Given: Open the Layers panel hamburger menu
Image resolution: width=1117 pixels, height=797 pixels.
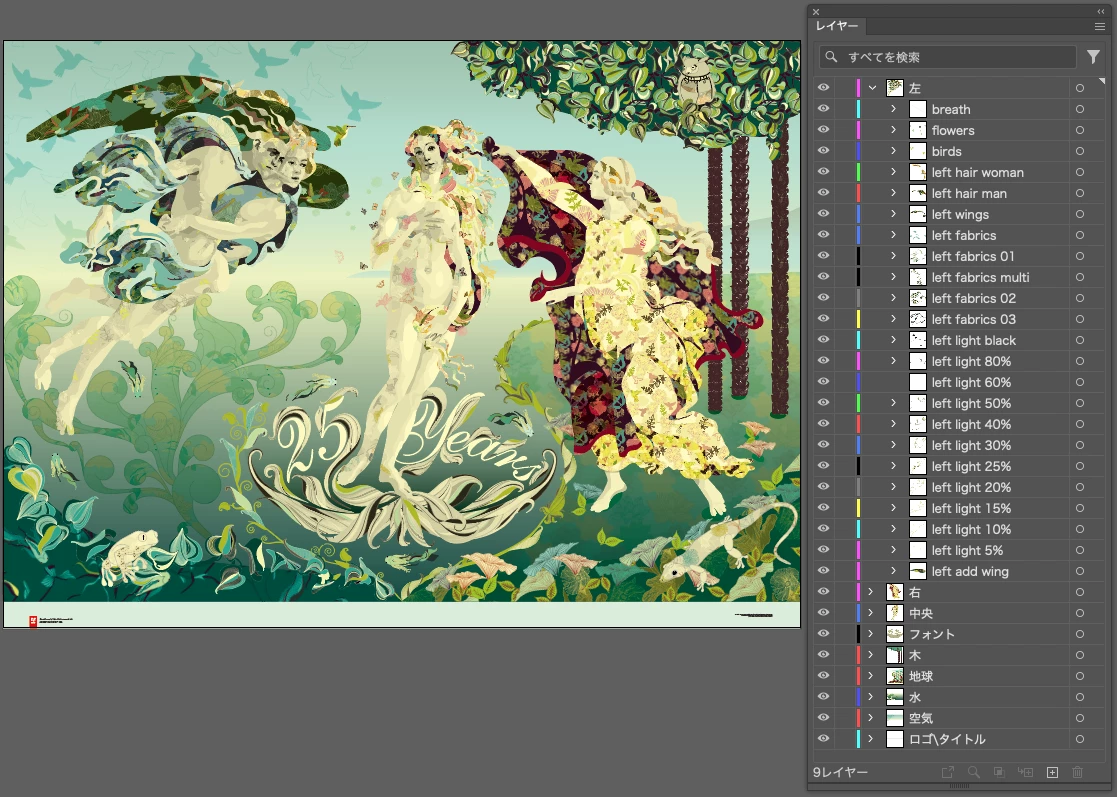Looking at the screenshot, I should (1099, 26).
